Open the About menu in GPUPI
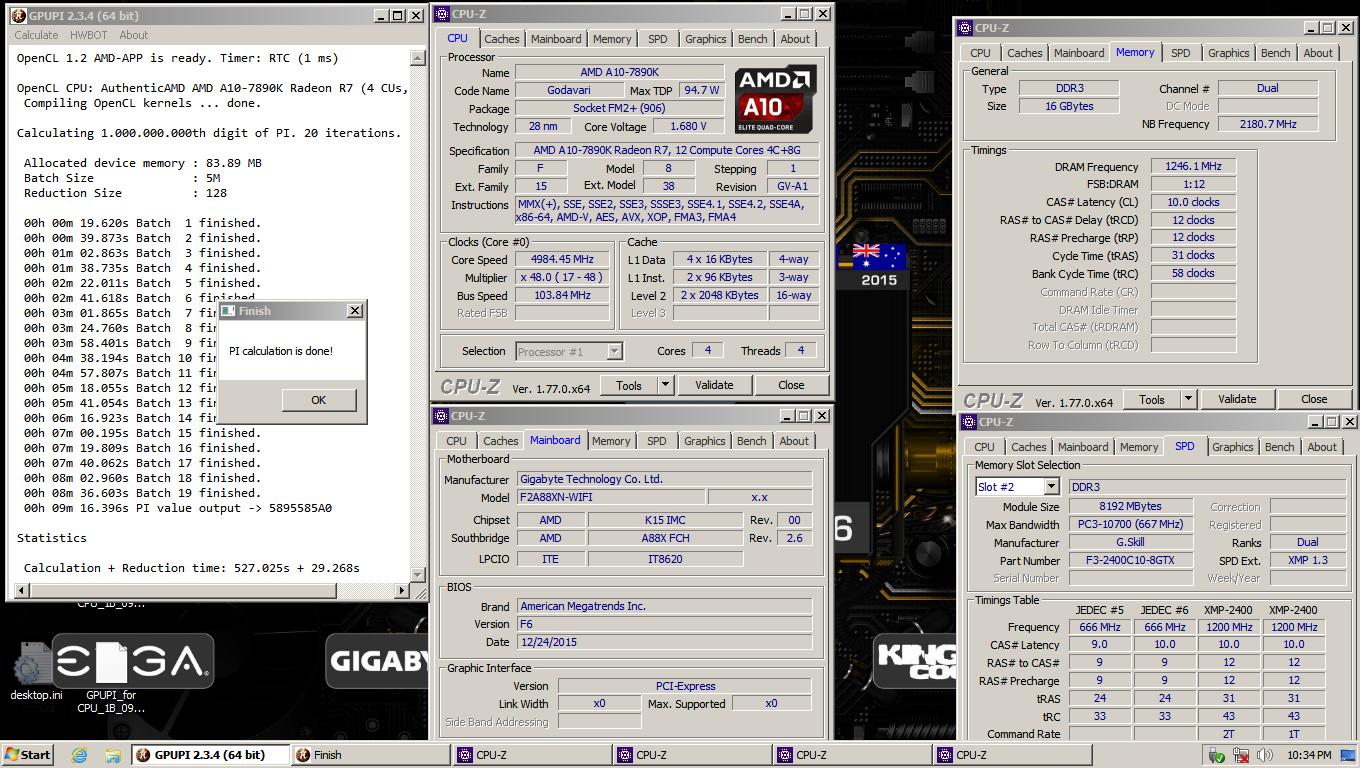The height and width of the screenshot is (768, 1360). [133, 35]
